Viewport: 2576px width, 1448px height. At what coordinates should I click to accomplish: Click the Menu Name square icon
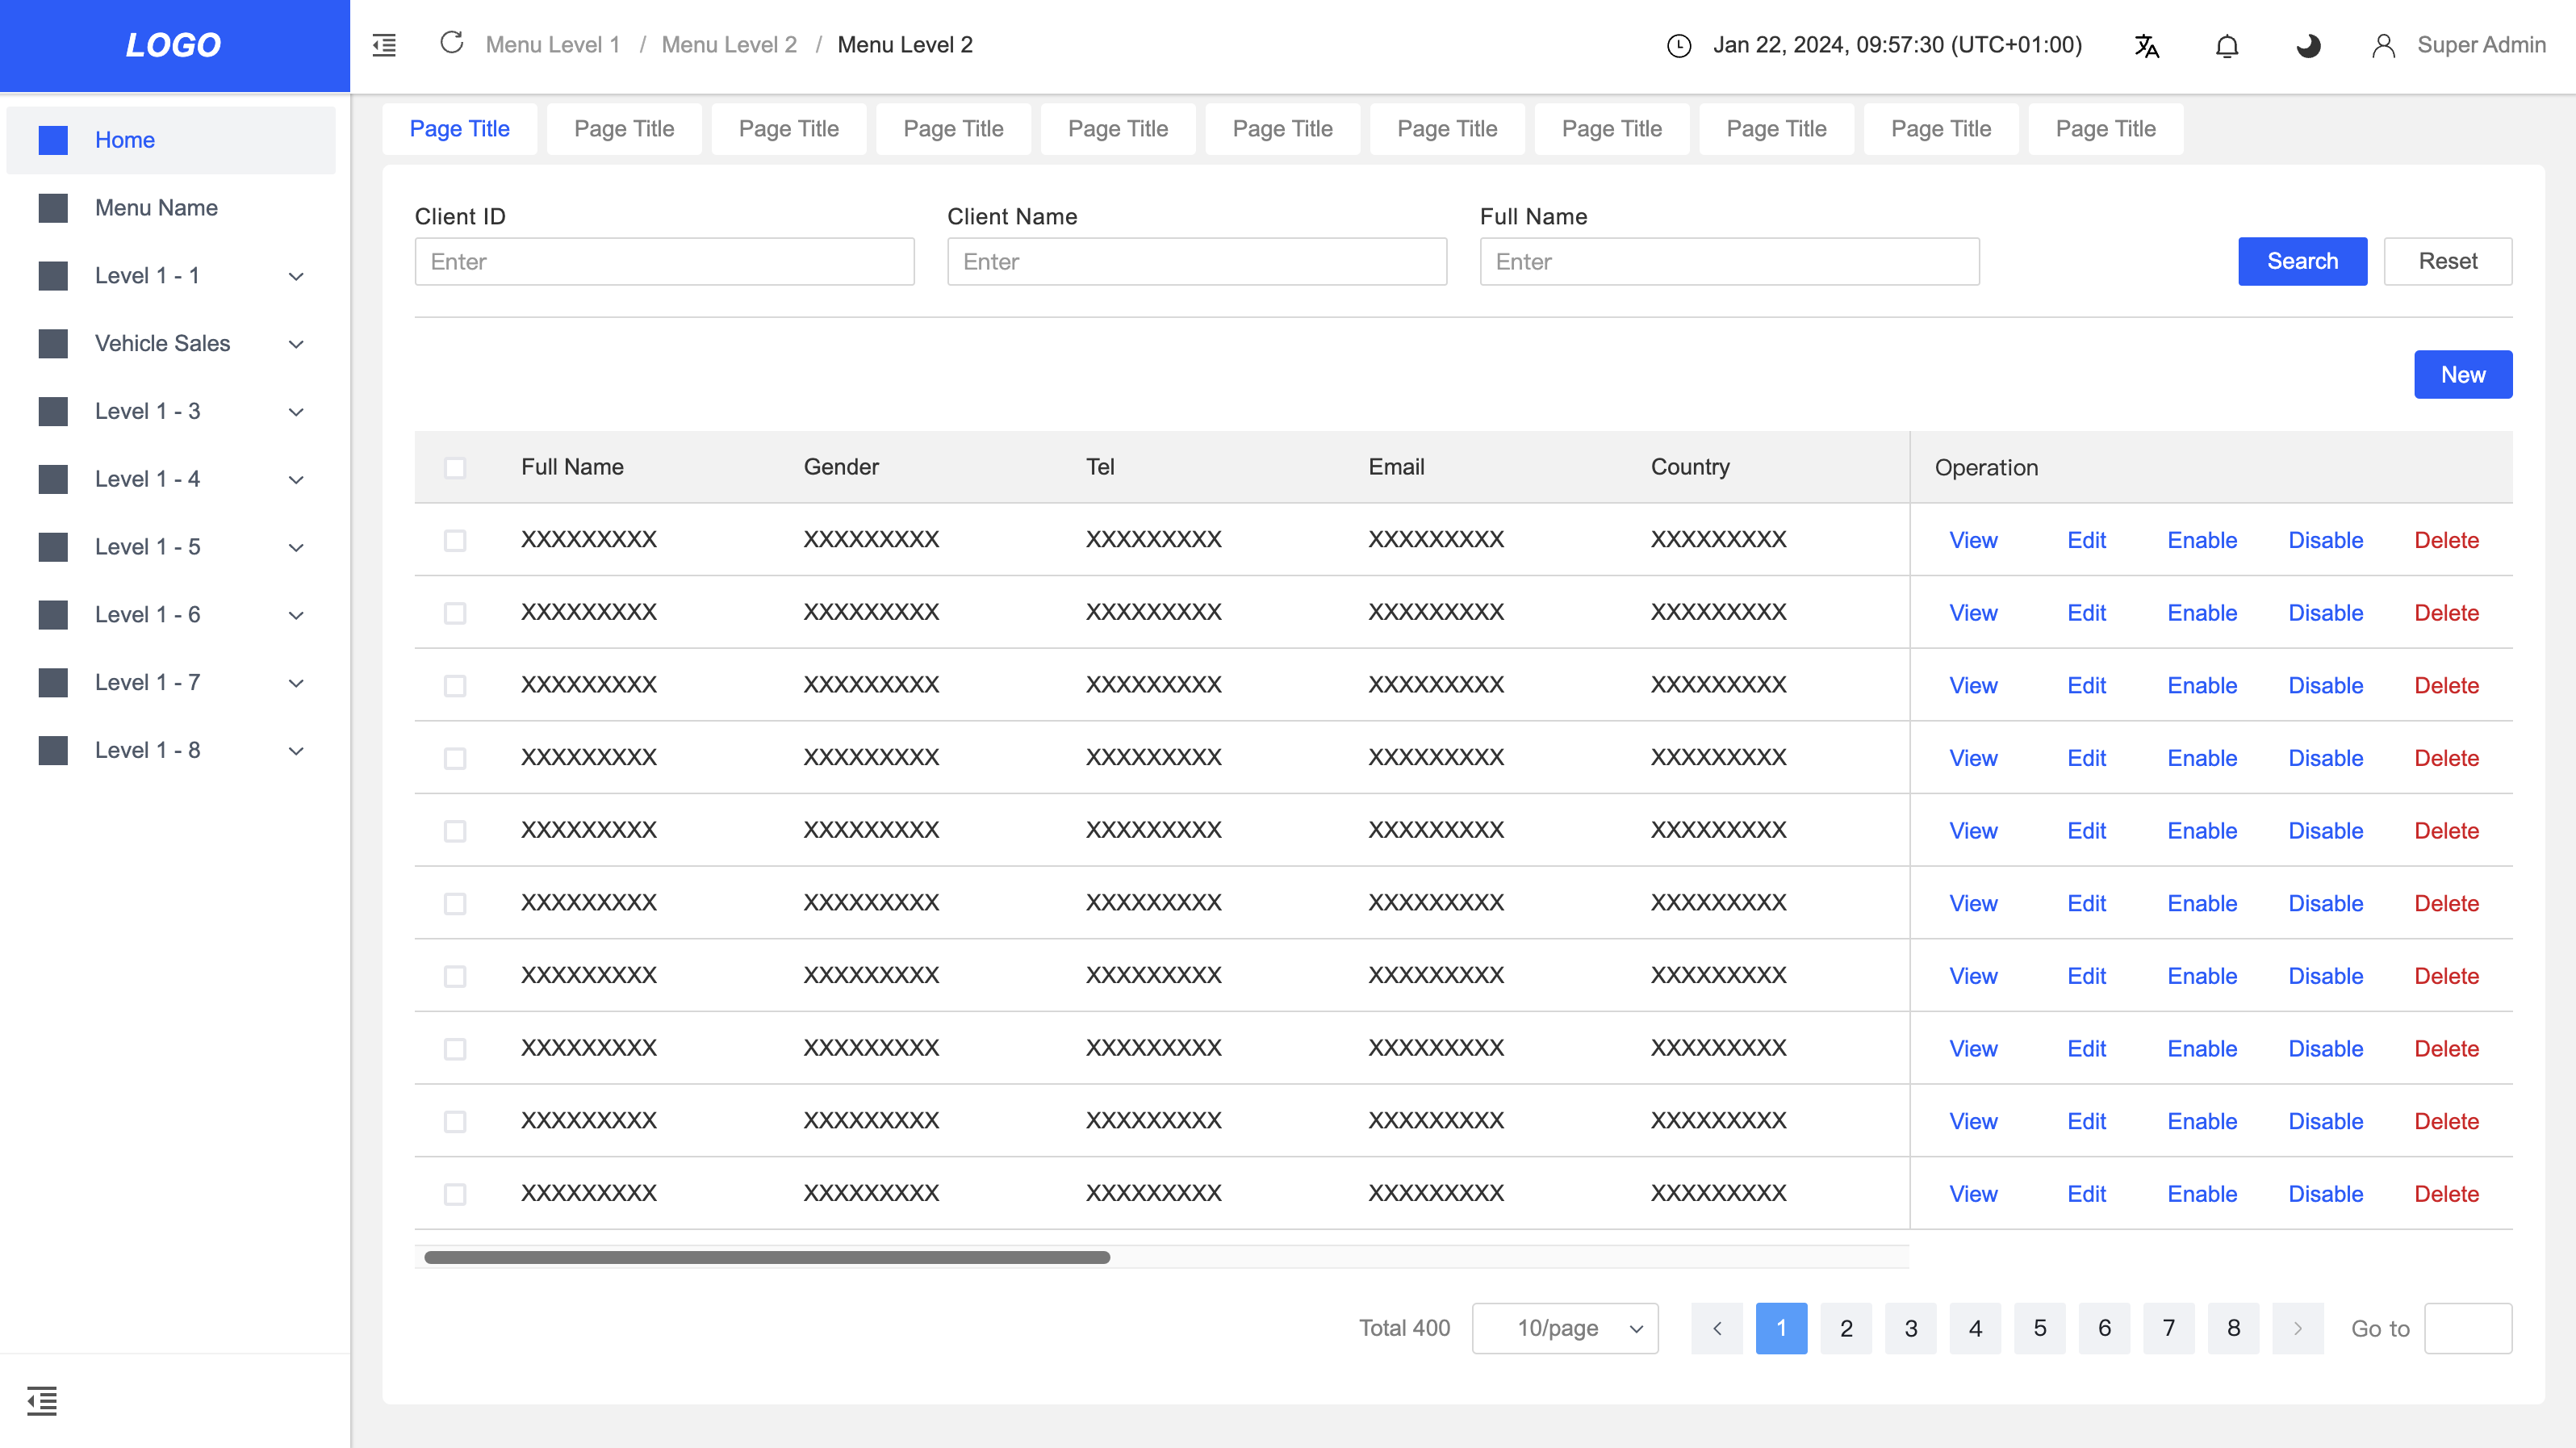[53, 208]
